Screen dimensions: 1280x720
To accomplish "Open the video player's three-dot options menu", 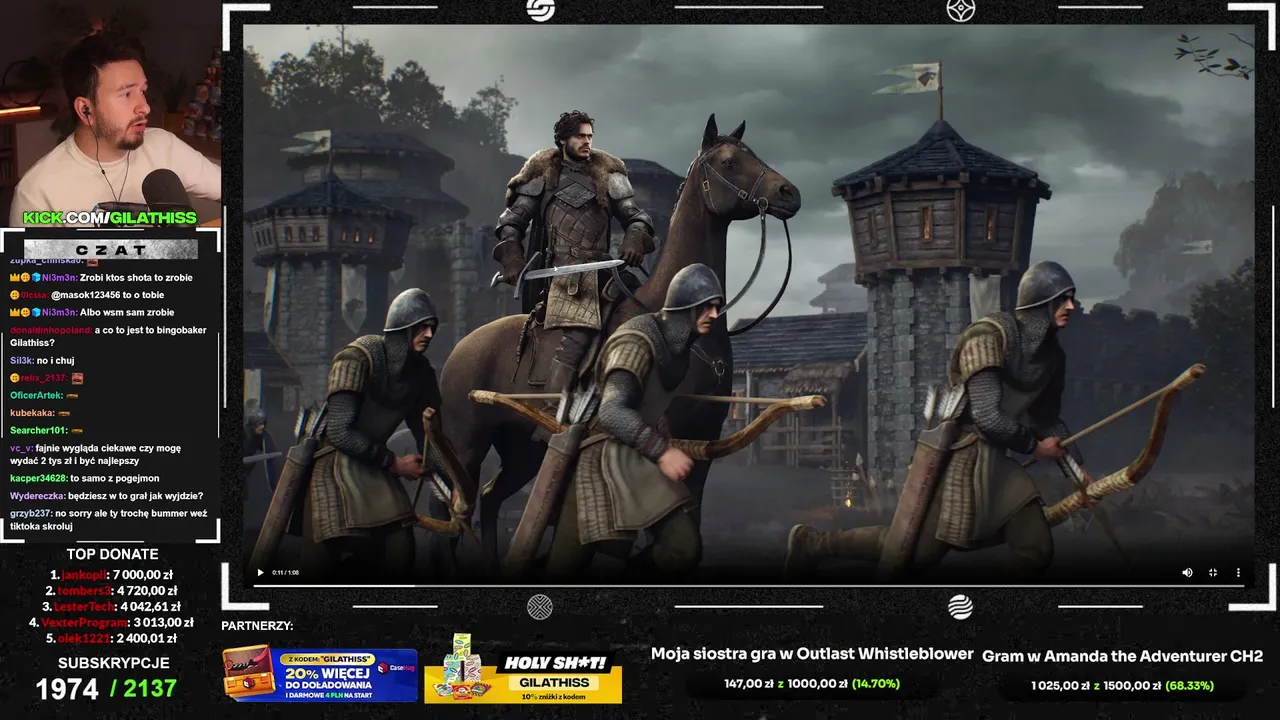I will [1238, 573].
